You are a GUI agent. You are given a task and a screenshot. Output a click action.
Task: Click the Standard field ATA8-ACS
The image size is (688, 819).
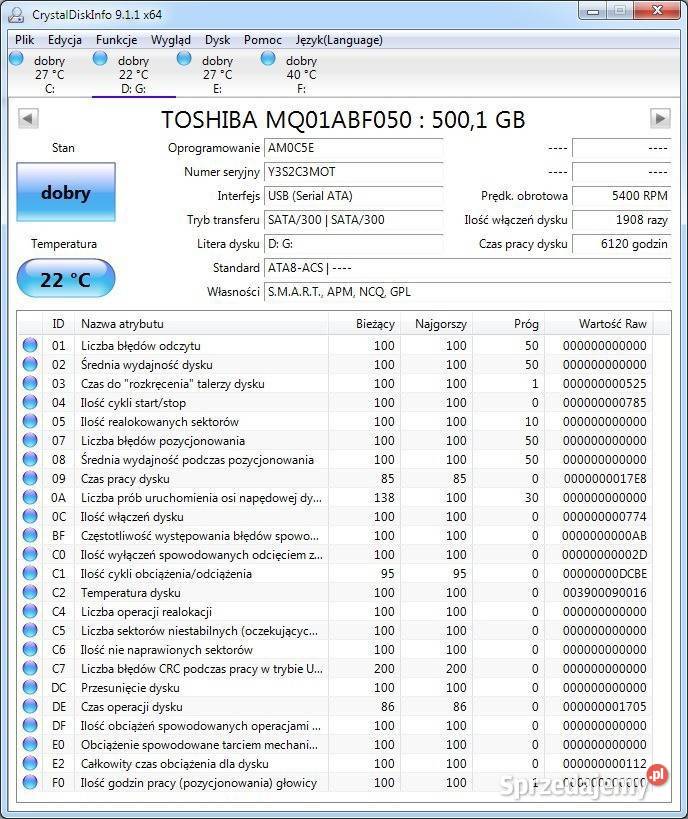coord(468,268)
